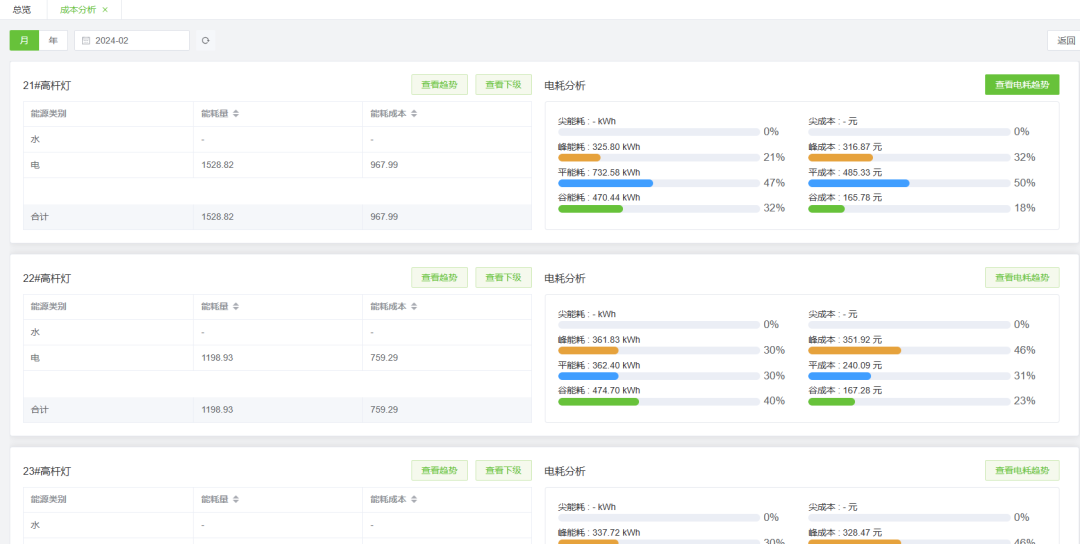Viewport: 1080px width, 544px height.
Task: Click 电 row cost 759.29
Action: 384,358
